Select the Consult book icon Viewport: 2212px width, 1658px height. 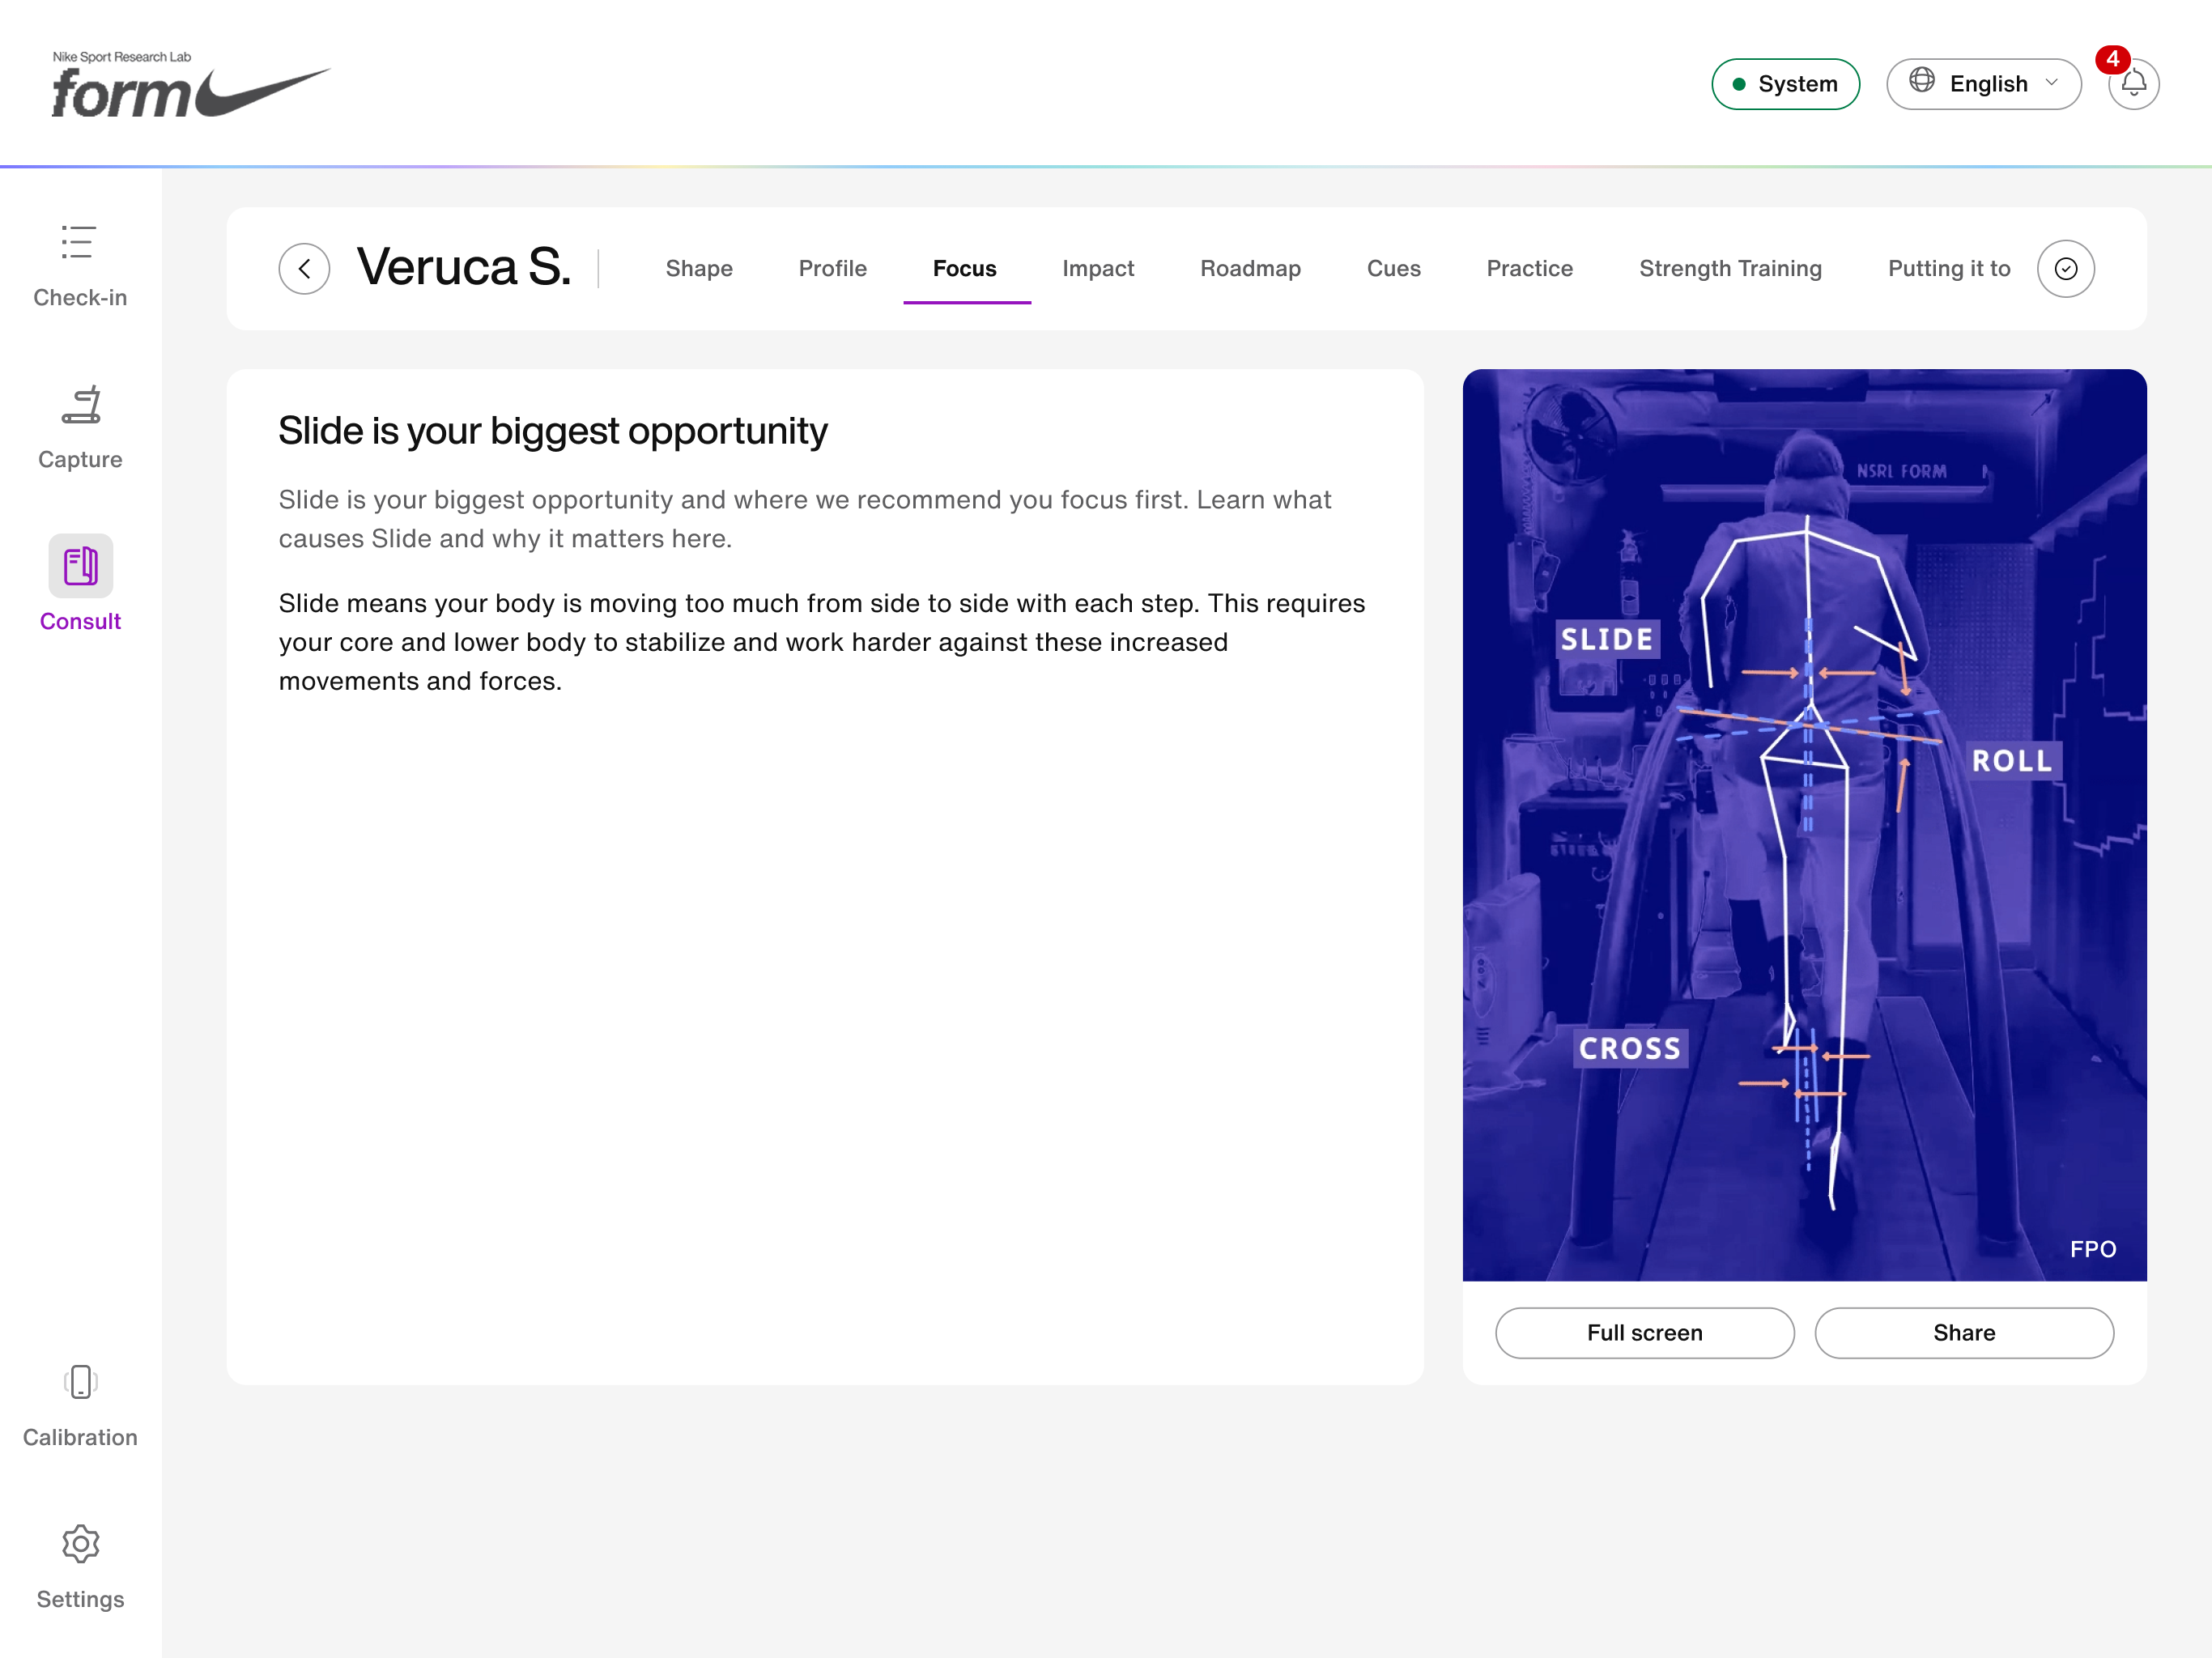pos(80,566)
